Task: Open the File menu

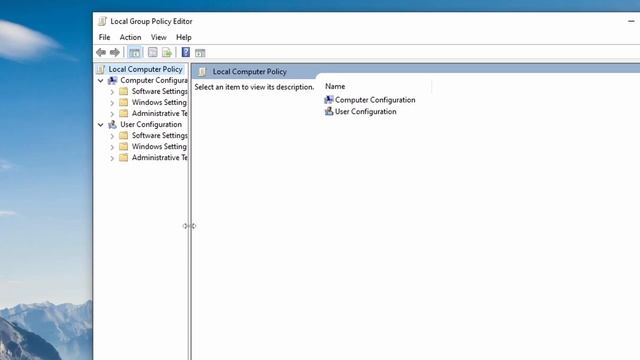Action: point(104,37)
